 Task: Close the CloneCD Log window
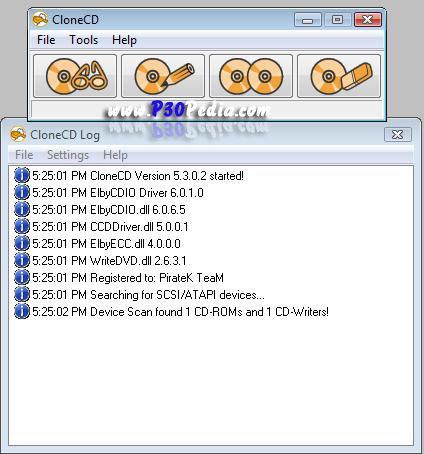pyautogui.click(x=398, y=135)
